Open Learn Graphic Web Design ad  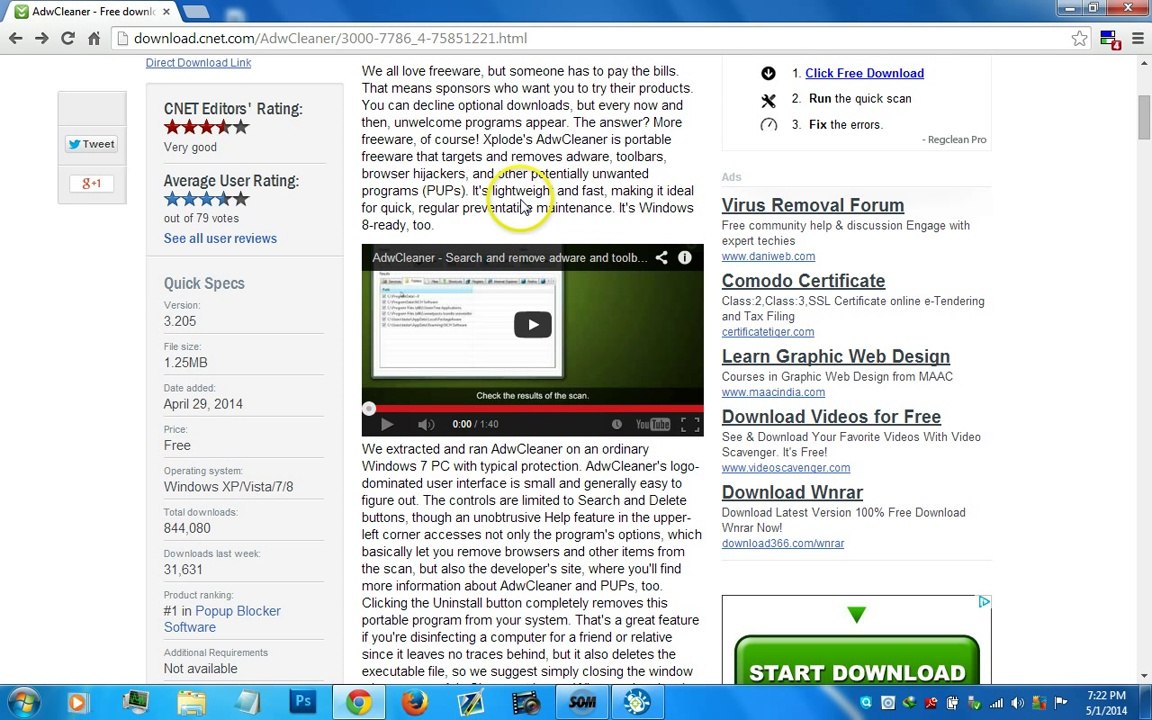pyautogui.click(x=835, y=356)
